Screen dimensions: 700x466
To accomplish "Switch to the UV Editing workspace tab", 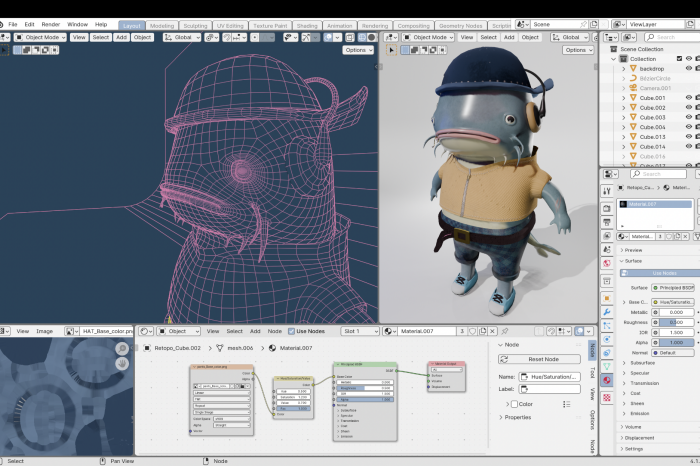I will point(230,25).
